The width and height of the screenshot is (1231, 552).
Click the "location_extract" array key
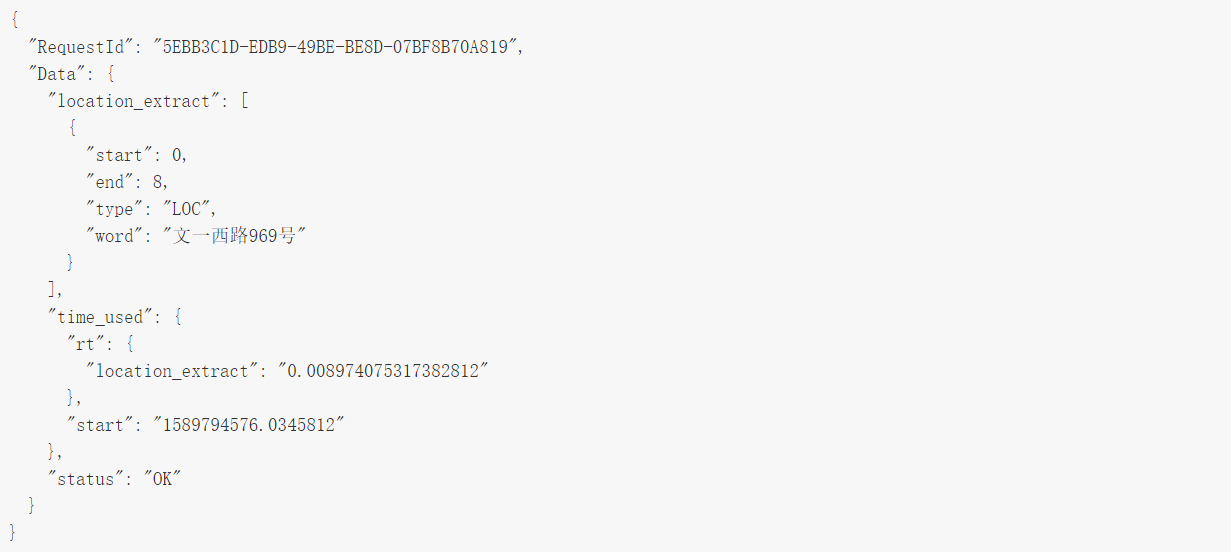[138, 101]
